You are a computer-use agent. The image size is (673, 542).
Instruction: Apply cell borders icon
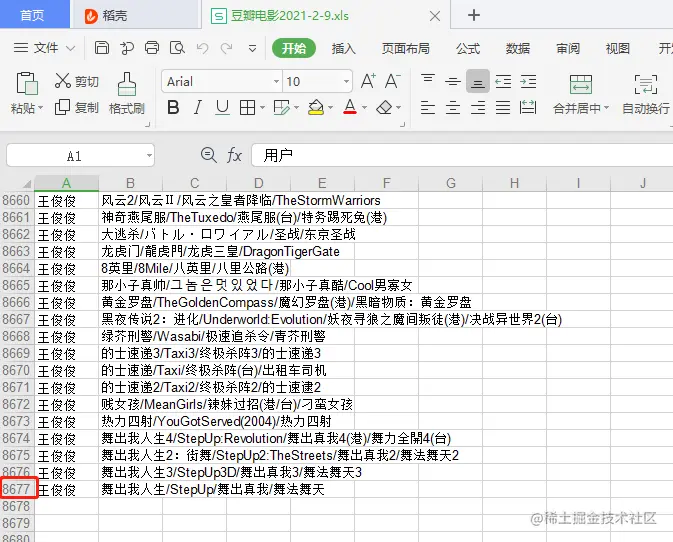click(x=247, y=107)
